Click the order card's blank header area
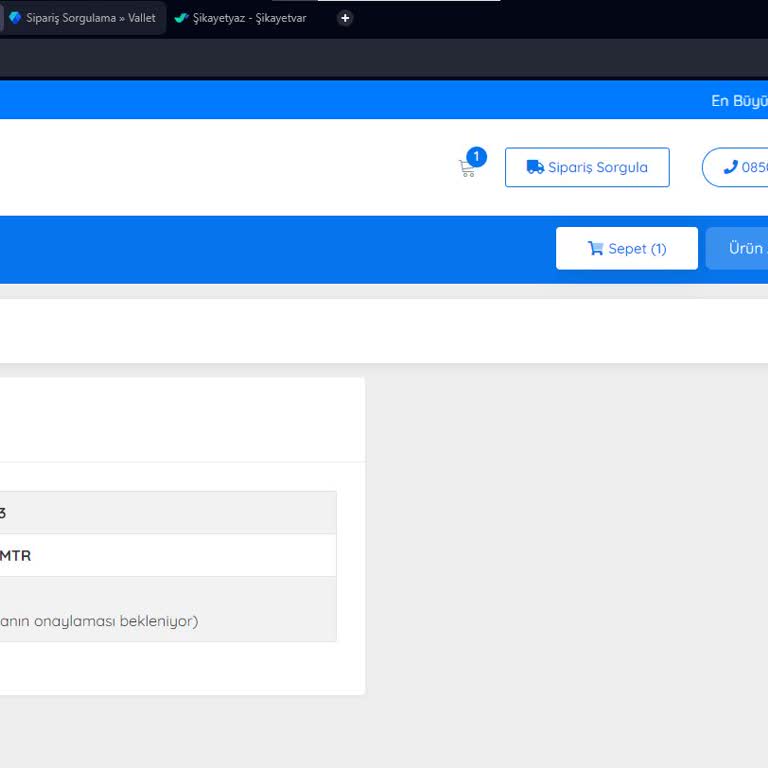The image size is (768, 768). 180,420
